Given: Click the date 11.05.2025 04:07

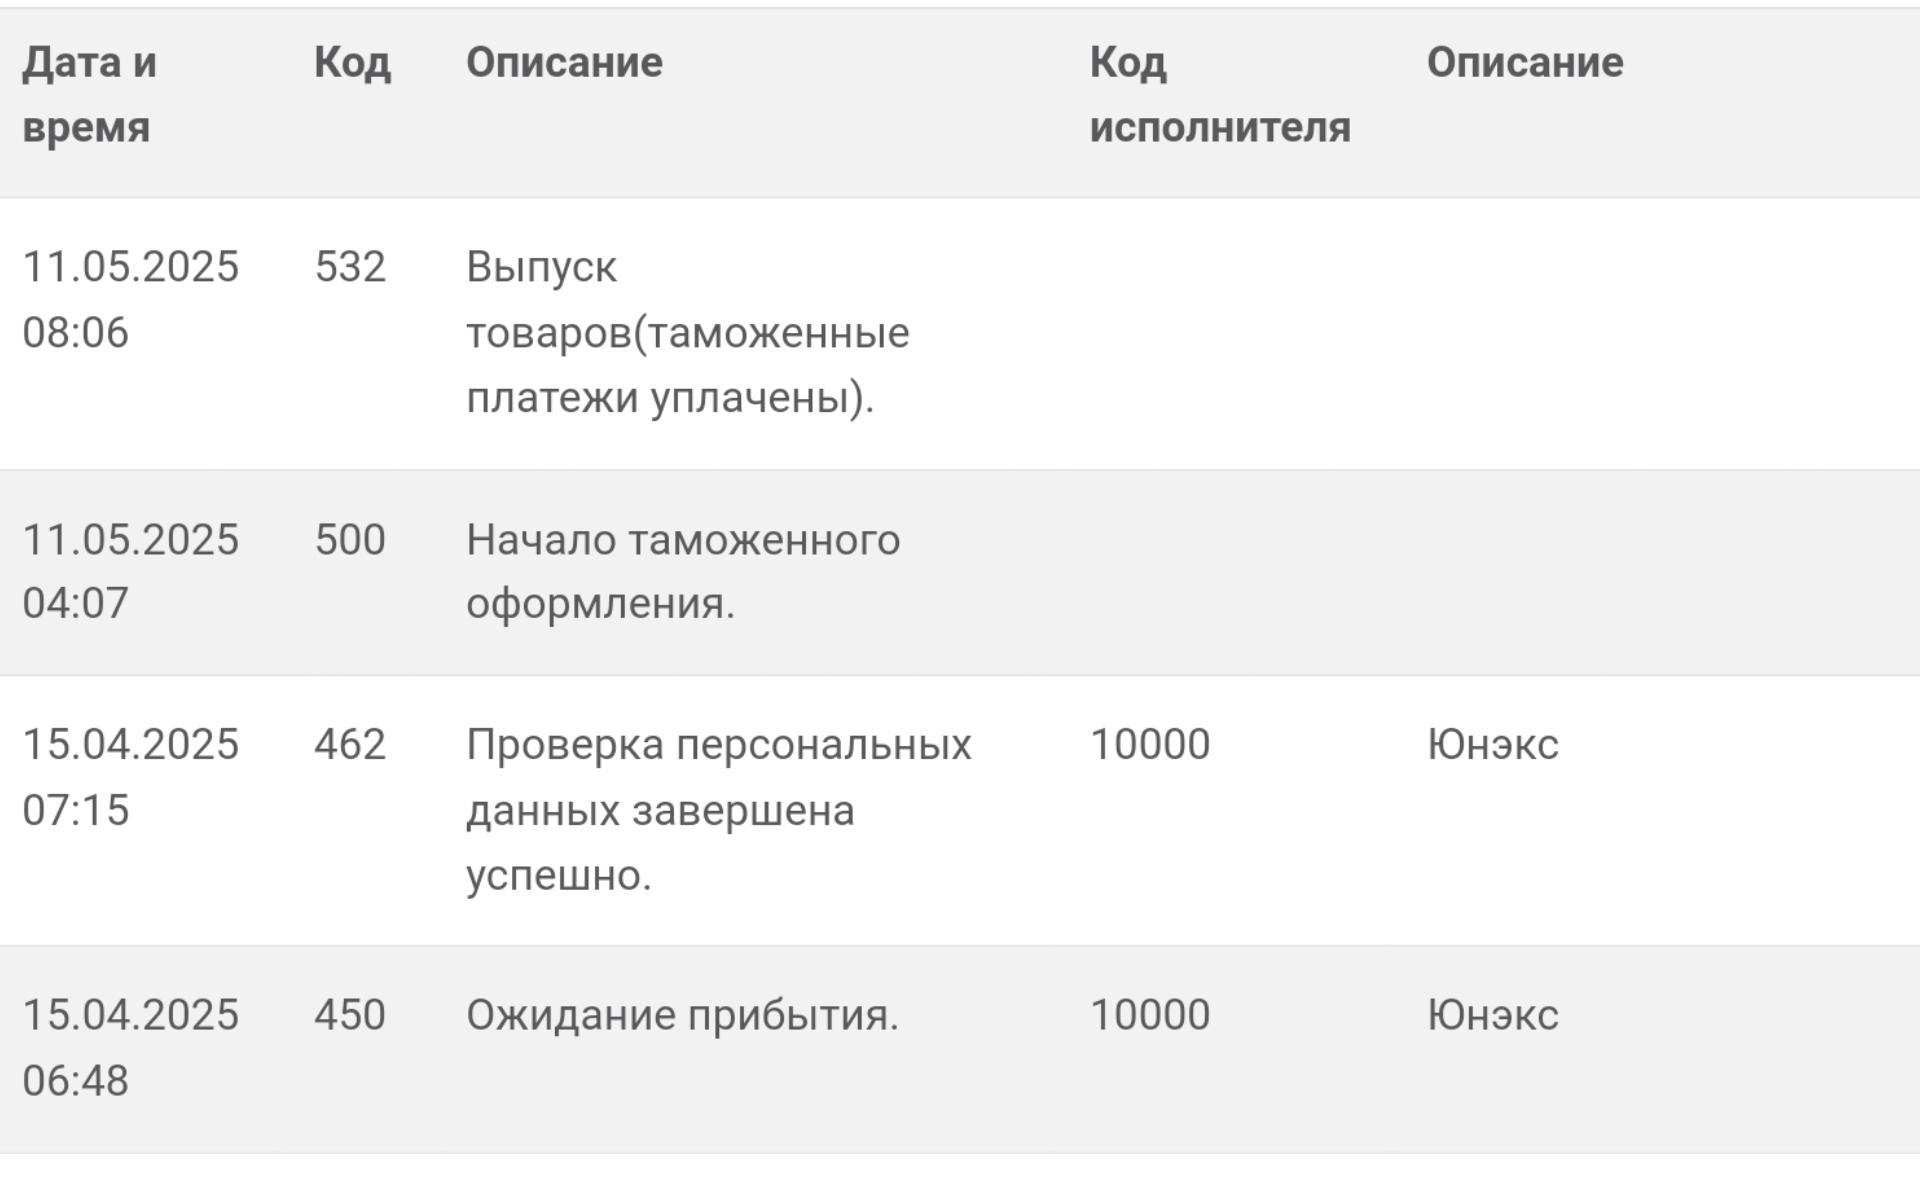Looking at the screenshot, I should coord(130,571).
